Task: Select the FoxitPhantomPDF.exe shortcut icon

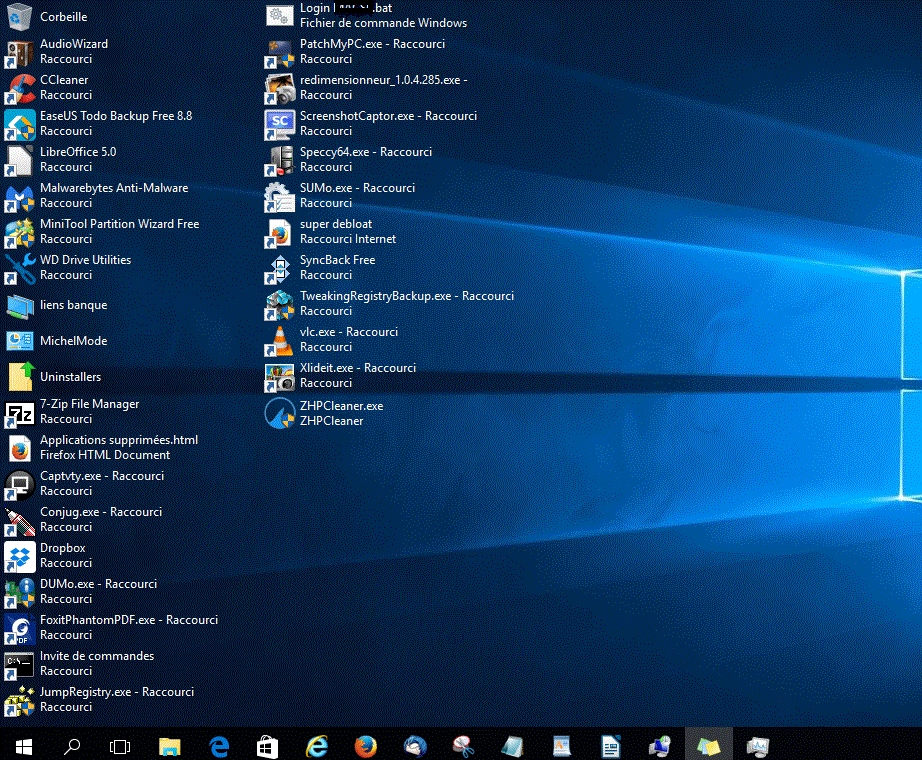Action: [19, 627]
